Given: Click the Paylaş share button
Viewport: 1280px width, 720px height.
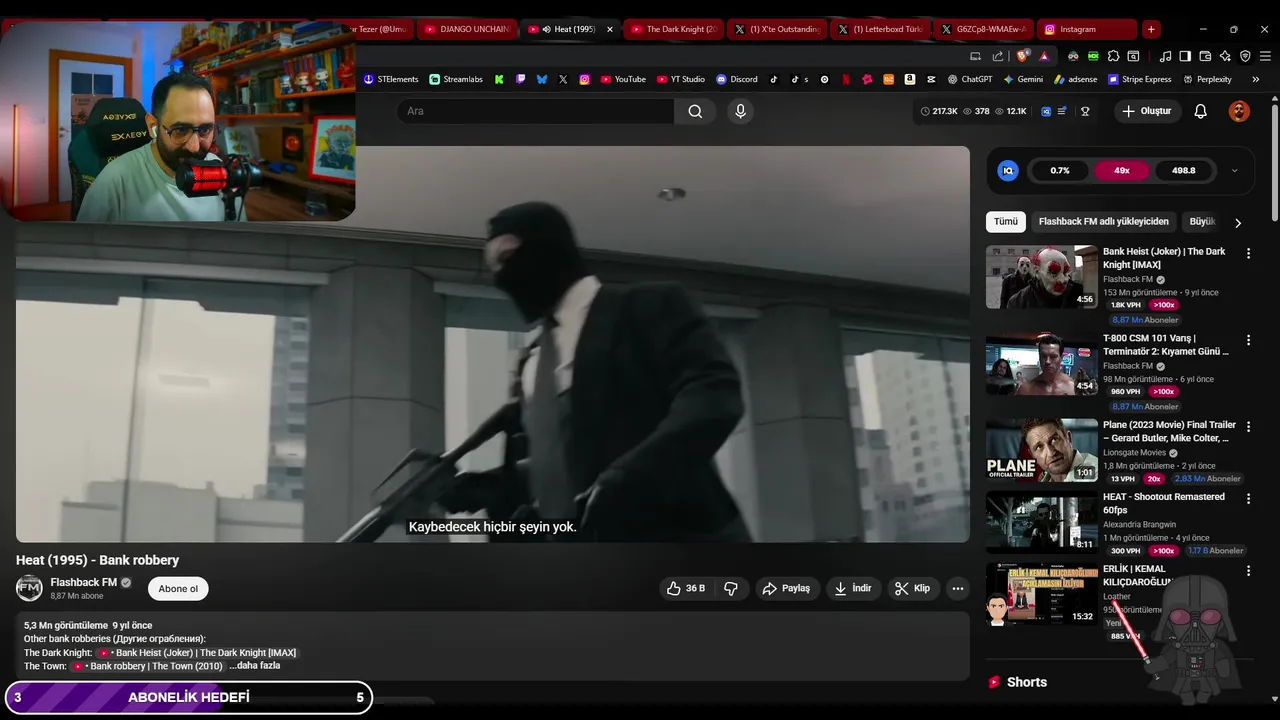Looking at the screenshot, I should [x=785, y=588].
